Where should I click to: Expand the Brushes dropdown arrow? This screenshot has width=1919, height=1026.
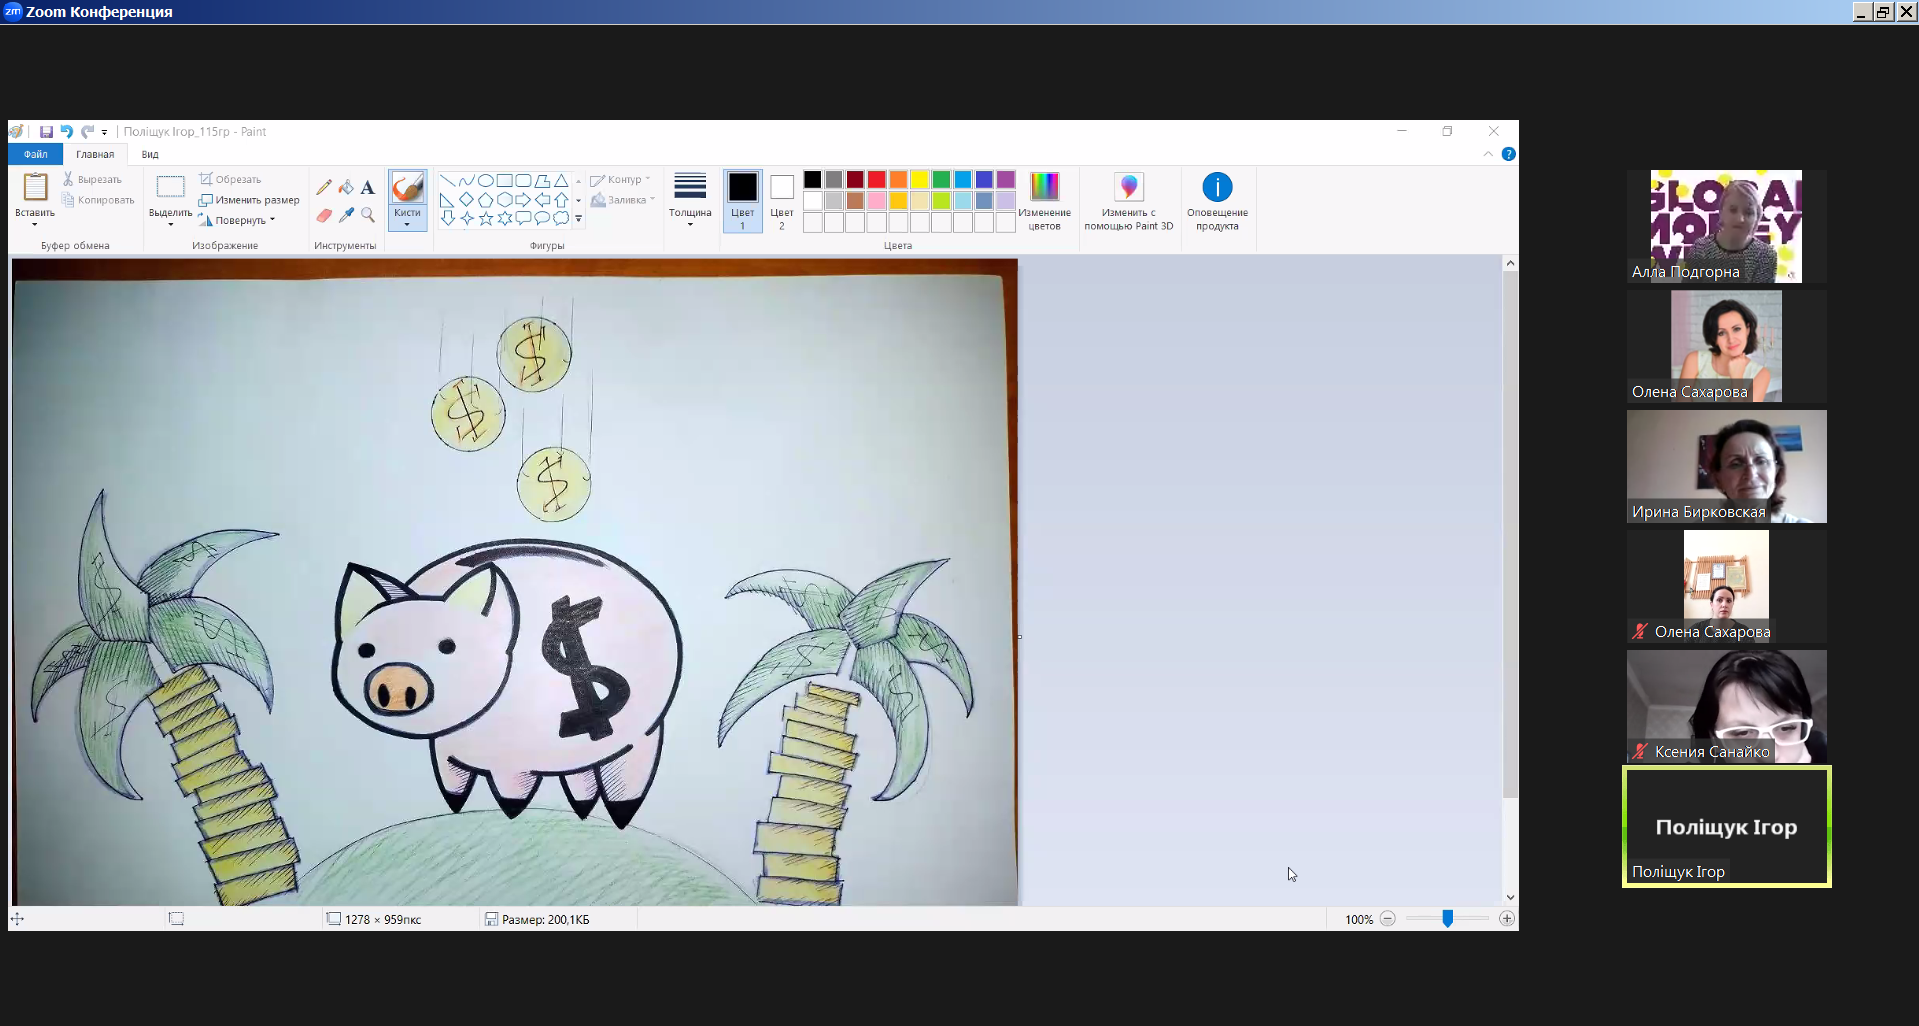(407, 224)
